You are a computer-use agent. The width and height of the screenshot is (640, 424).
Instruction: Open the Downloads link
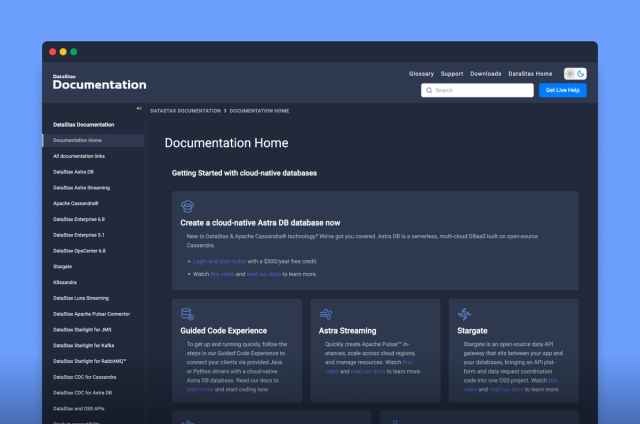click(x=486, y=74)
